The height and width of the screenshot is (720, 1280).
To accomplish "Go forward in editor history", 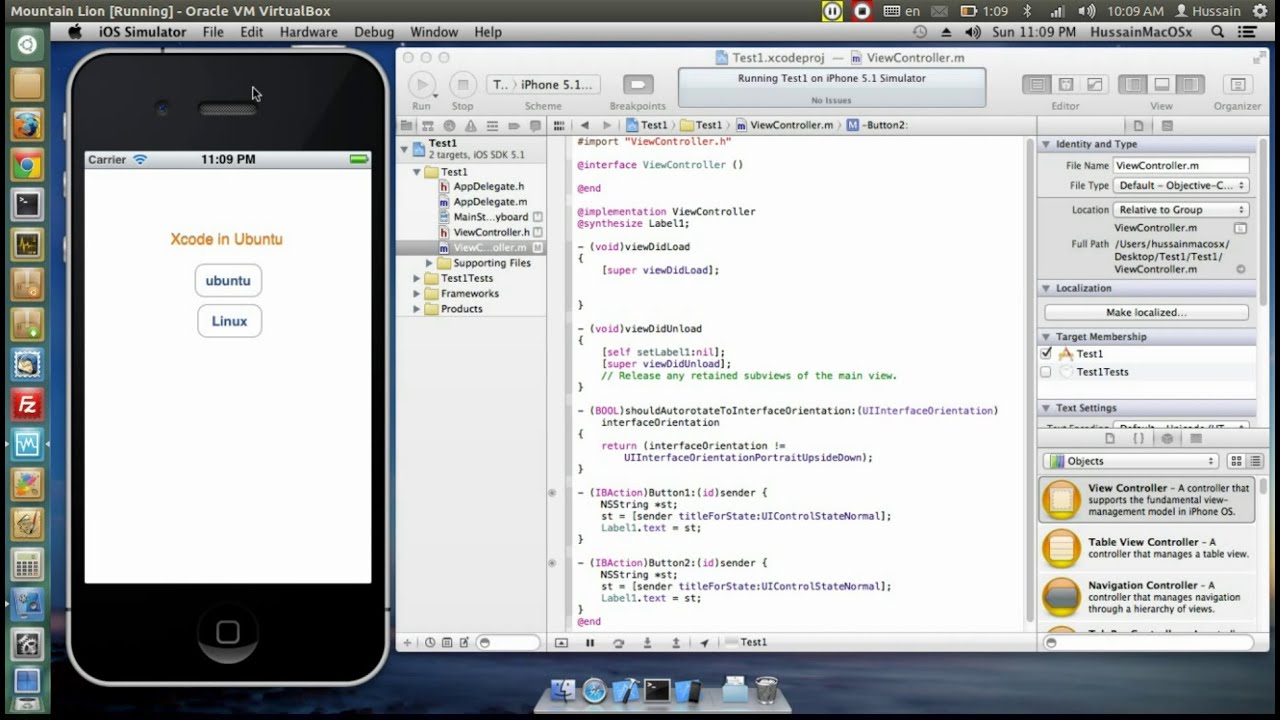I will tap(606, 126).
